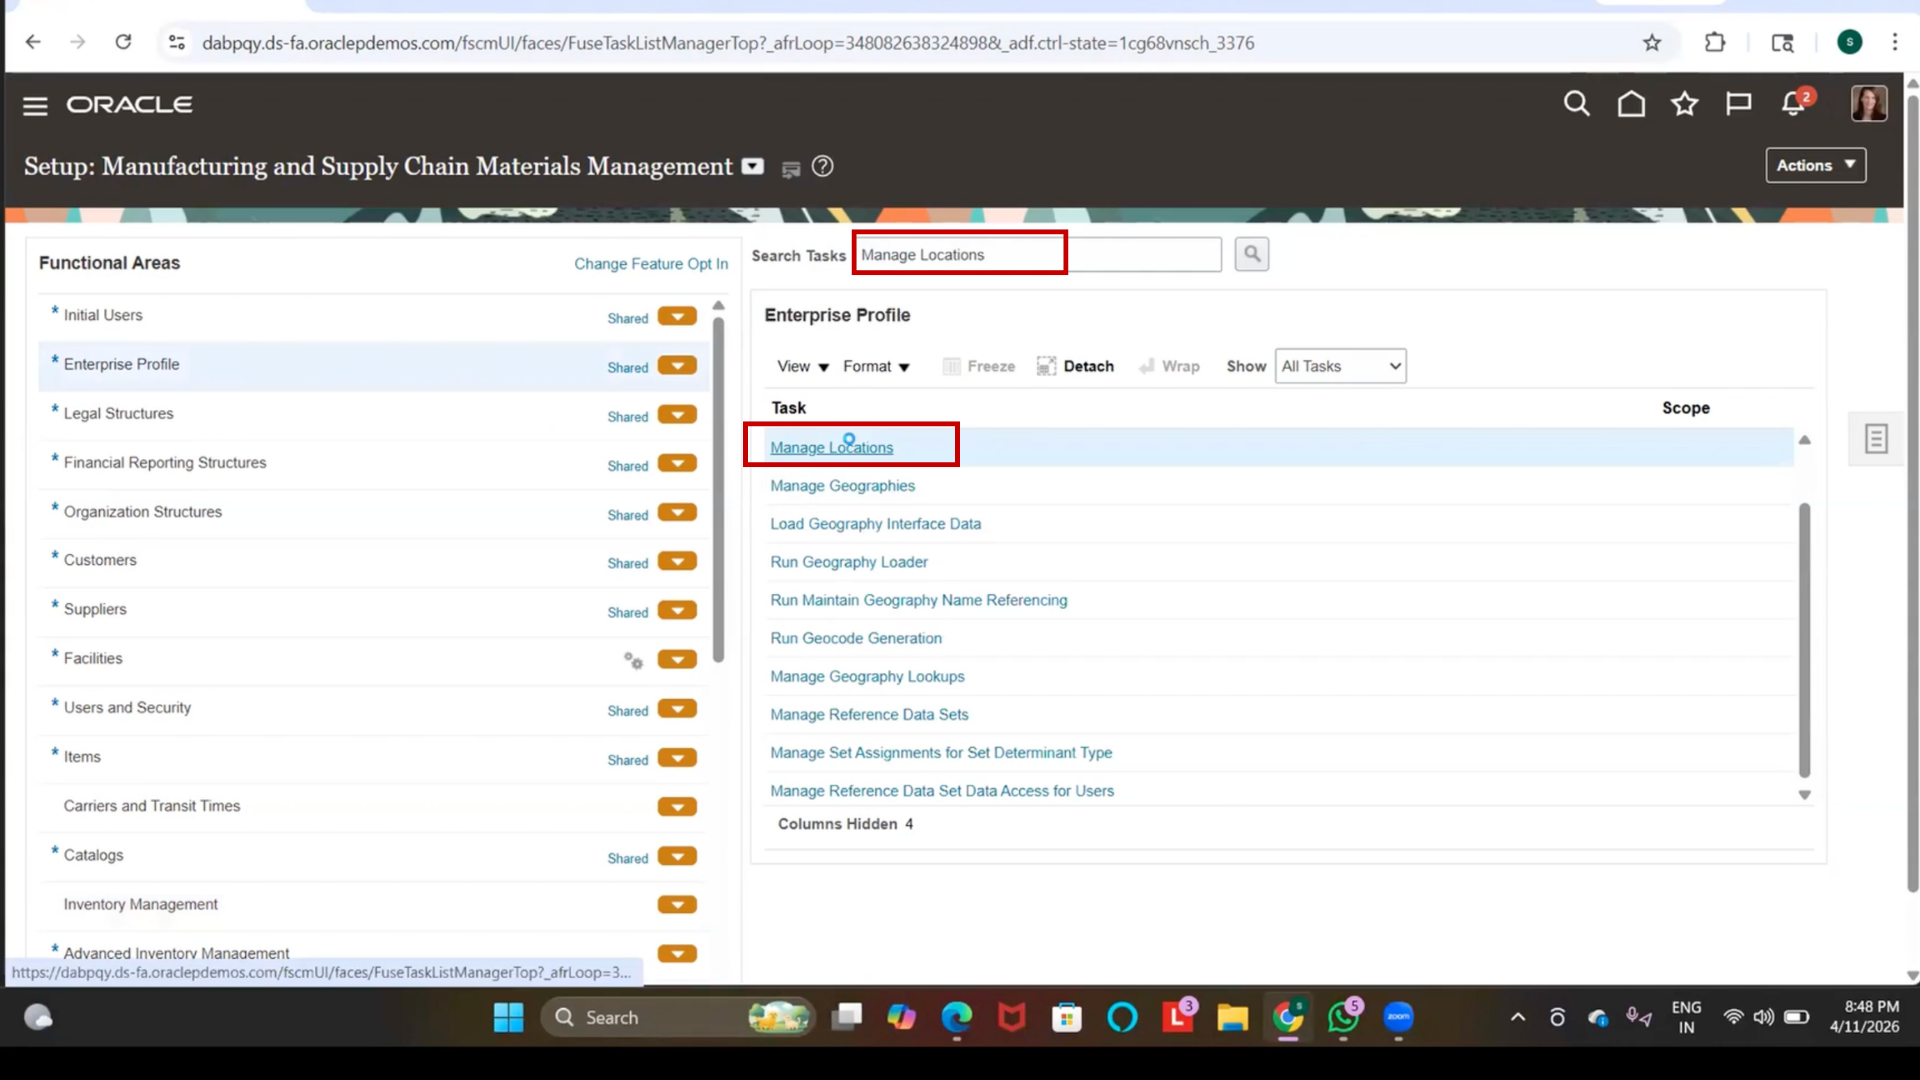Screen dimensions: 1920x1080
Task: Open the Actions dropdown button
Action: tap(1815, 165)
